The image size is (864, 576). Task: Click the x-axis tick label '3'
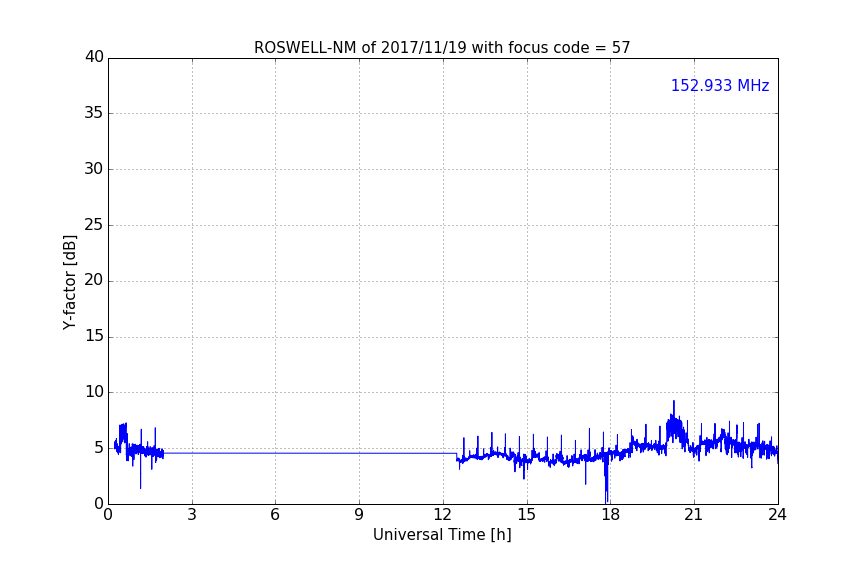[192, 515]
